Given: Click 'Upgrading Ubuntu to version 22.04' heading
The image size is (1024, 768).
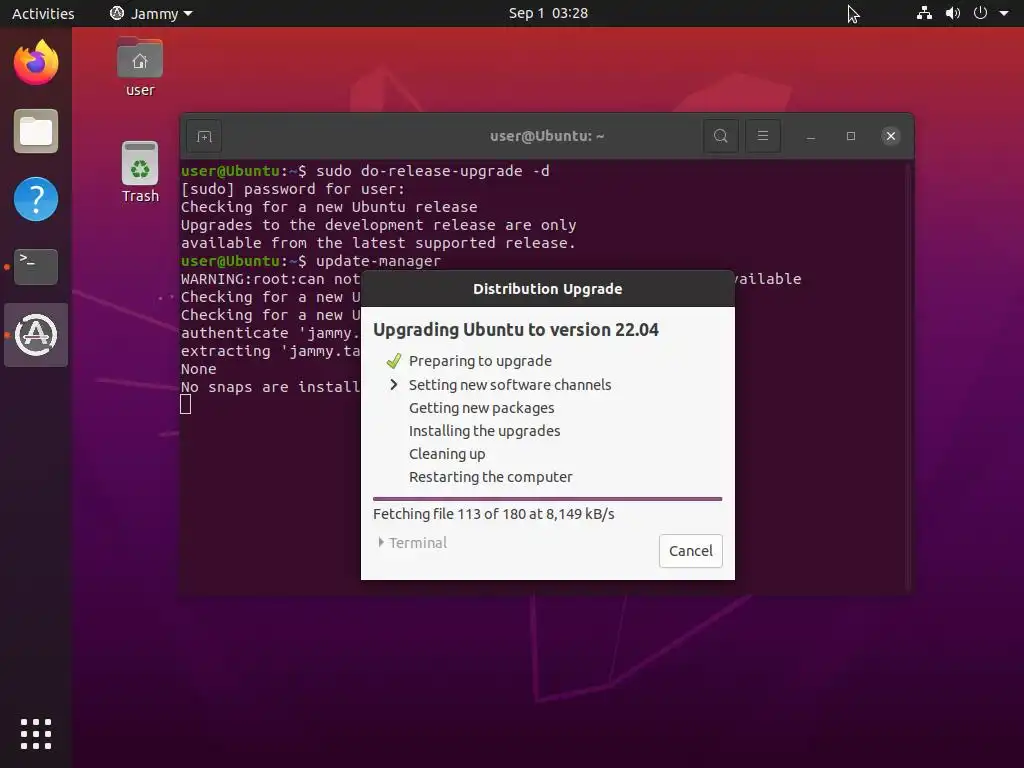Looking at the screenshot, I should tap(516, 330).
